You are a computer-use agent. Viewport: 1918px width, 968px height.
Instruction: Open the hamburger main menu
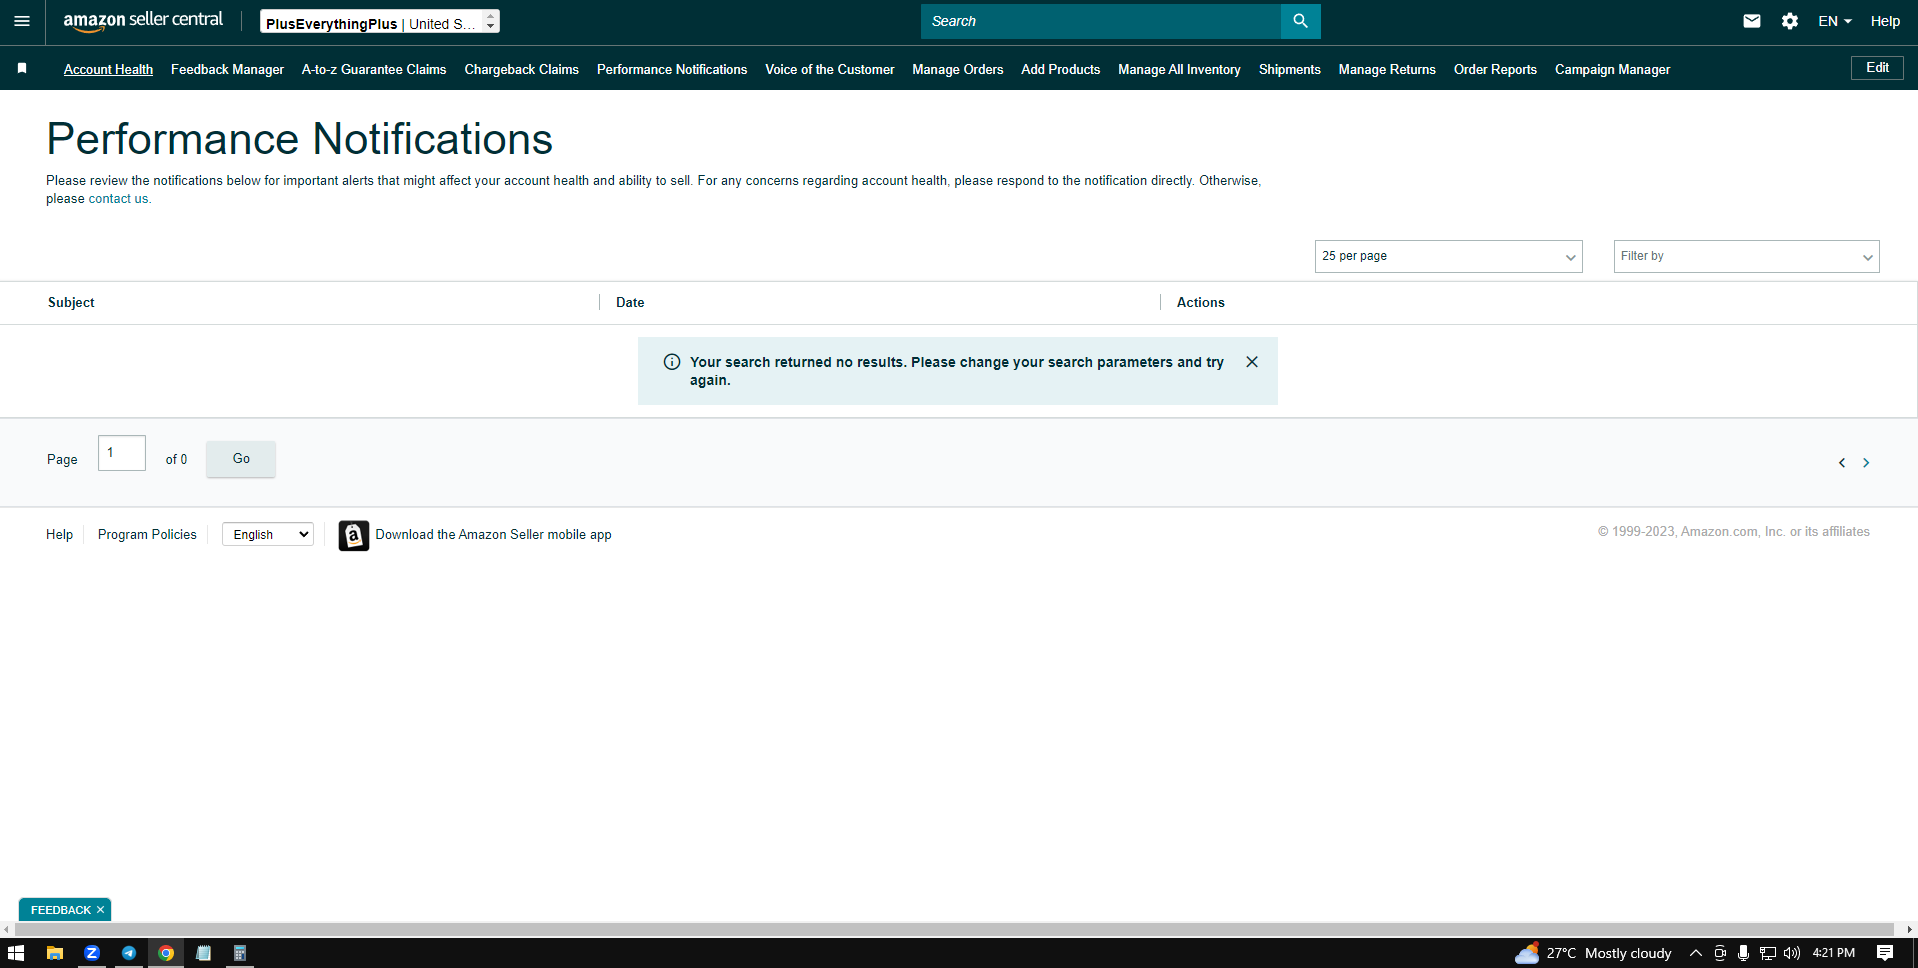tap(22, 21)
